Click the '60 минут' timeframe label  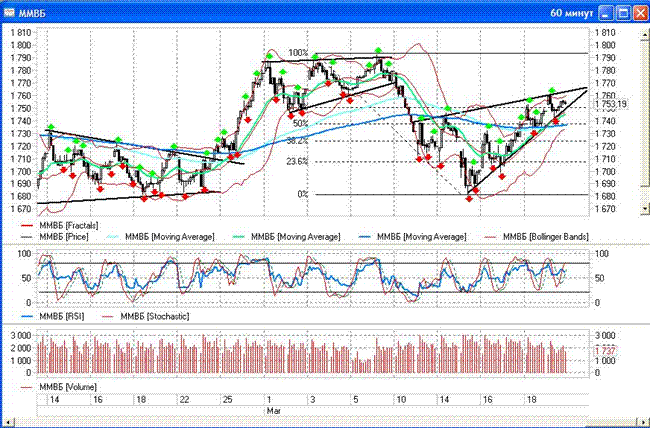(x=572, y=13)
